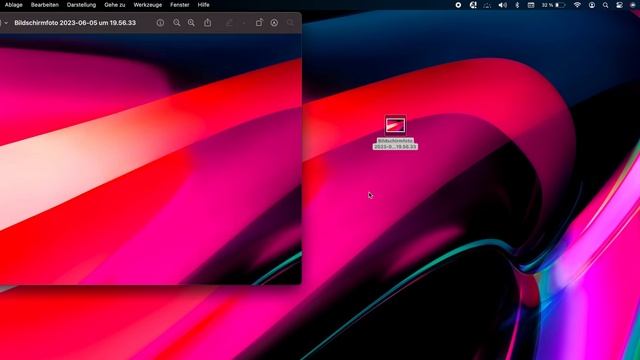Open the highlight color dropdown arrow
The height and width of the screenshot is (360, 640).
244,23
